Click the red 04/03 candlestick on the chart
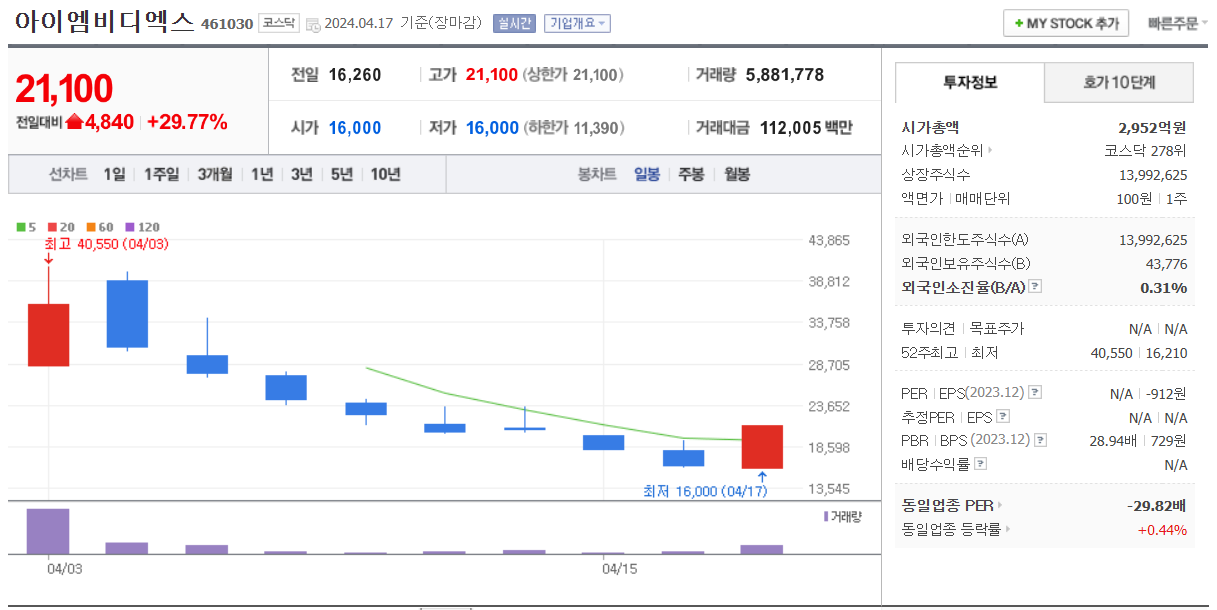Viewport: 1217px width, 610px height. (48, 335)
